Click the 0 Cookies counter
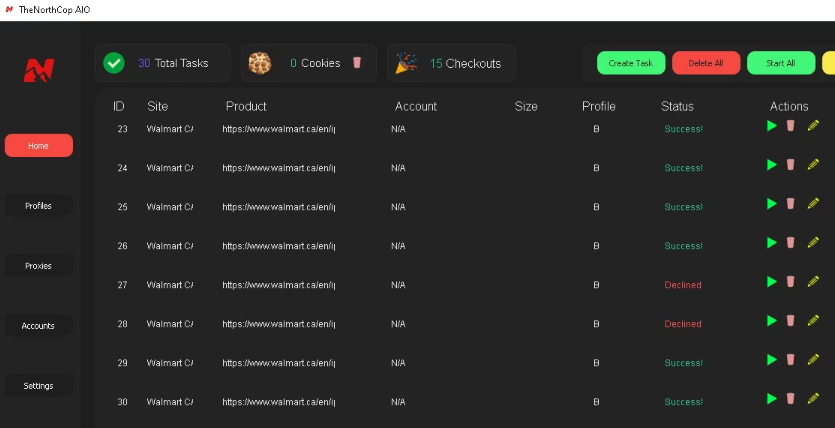The height and width of the screenshot is (428, 835). [x=315, y=63]
